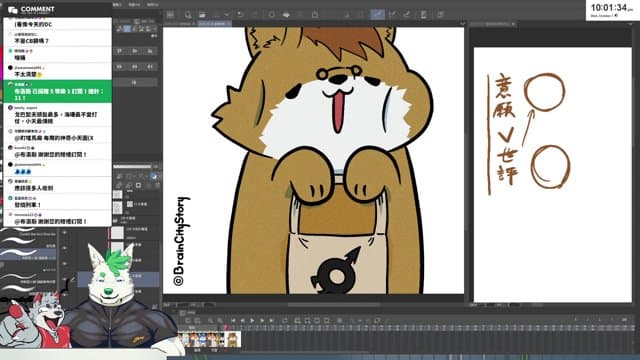This screenshot has height=360, width=640.
Task: Click the bag-shaped icon in command bar
Action: [315, 15]
